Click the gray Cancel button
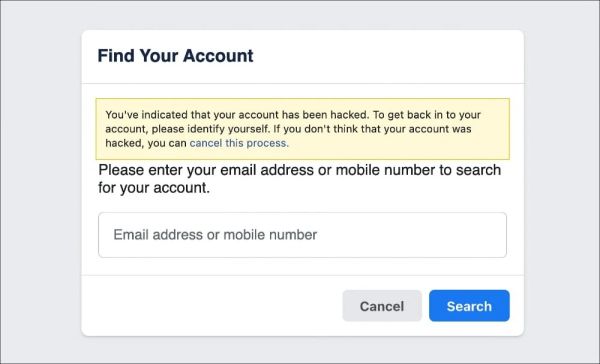The width and height of the screenshot is (600, 364). (382, 305)
